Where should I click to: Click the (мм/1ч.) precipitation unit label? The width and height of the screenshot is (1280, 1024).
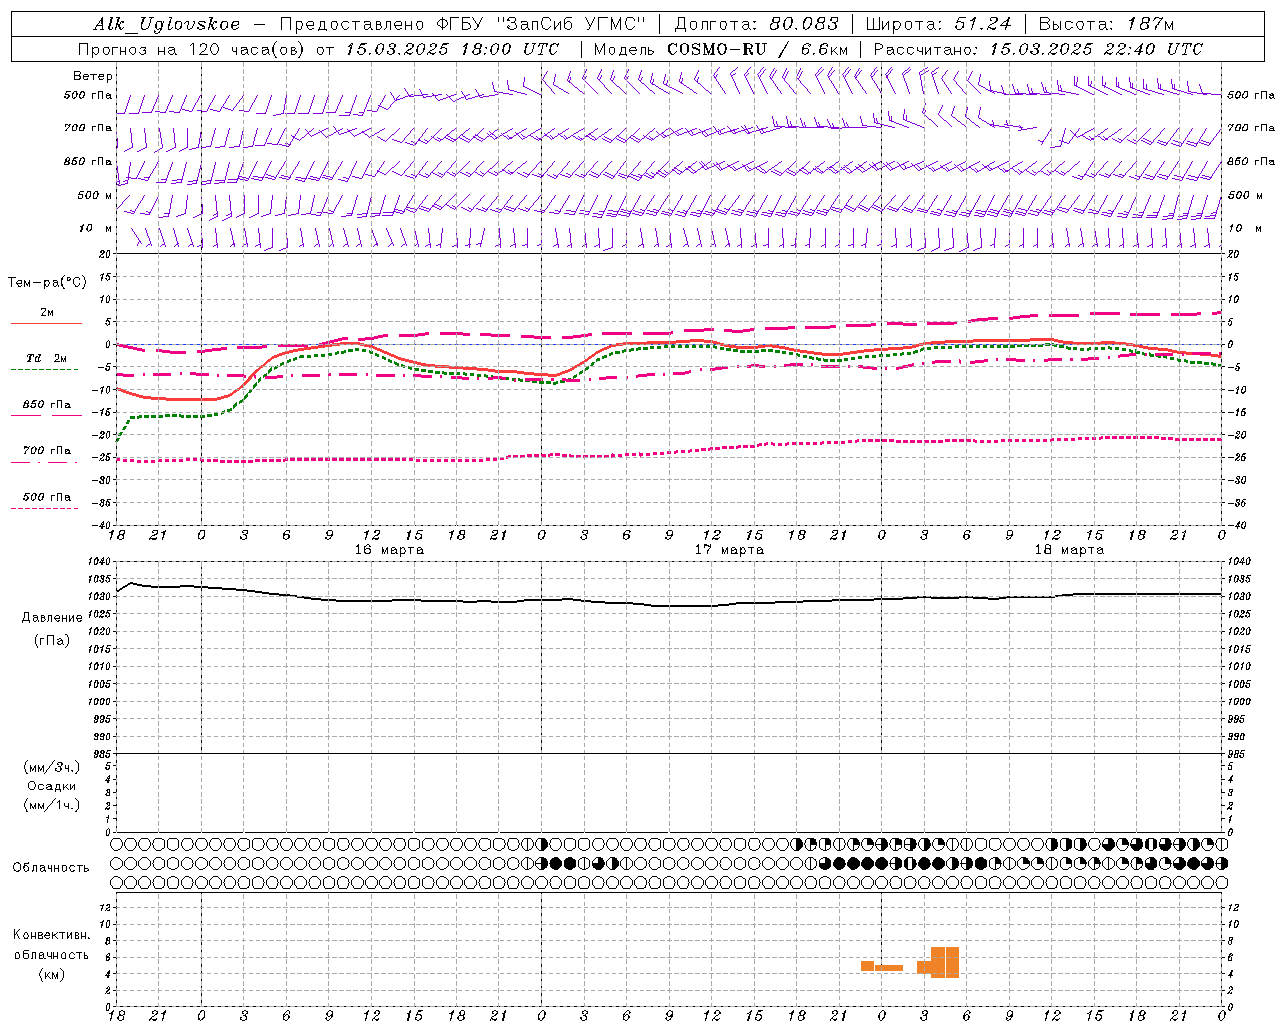52,805
